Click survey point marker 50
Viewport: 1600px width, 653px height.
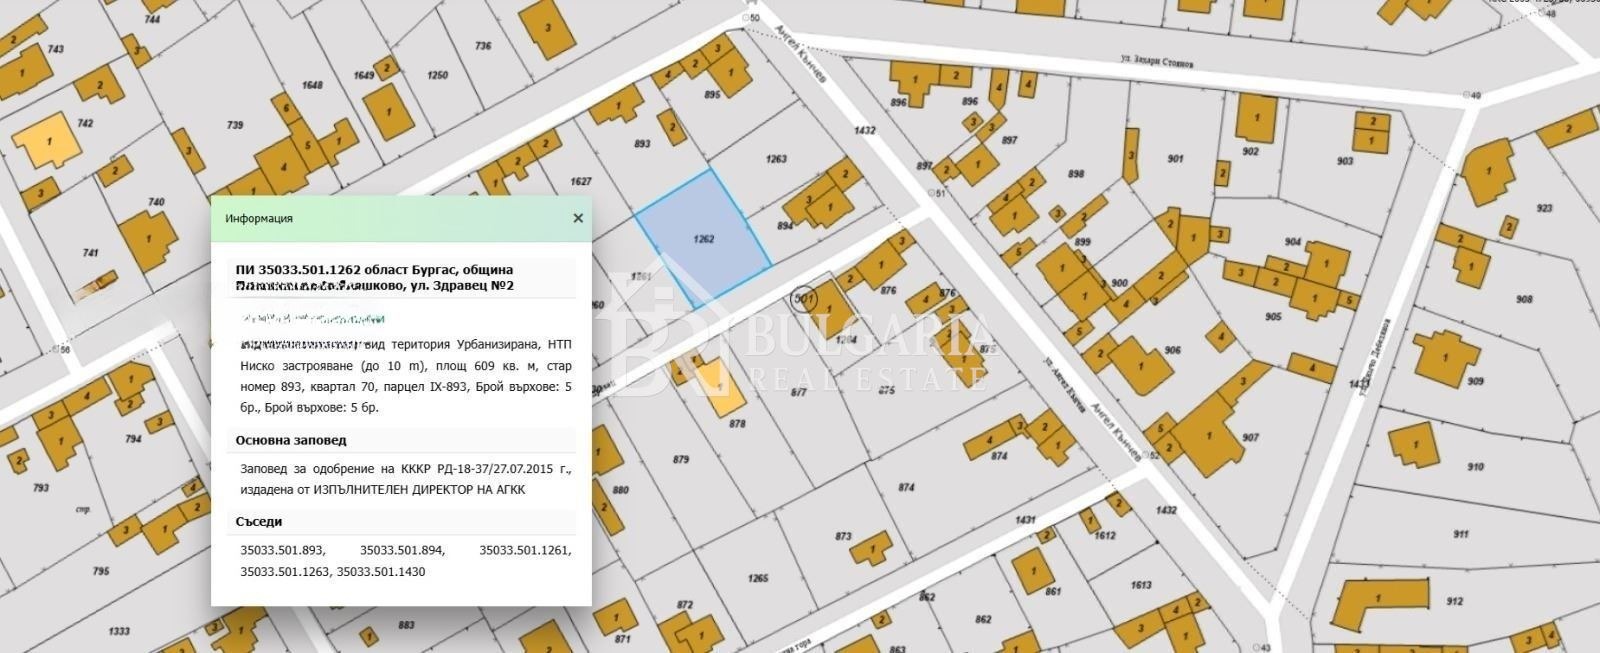(x=745, y=18)
